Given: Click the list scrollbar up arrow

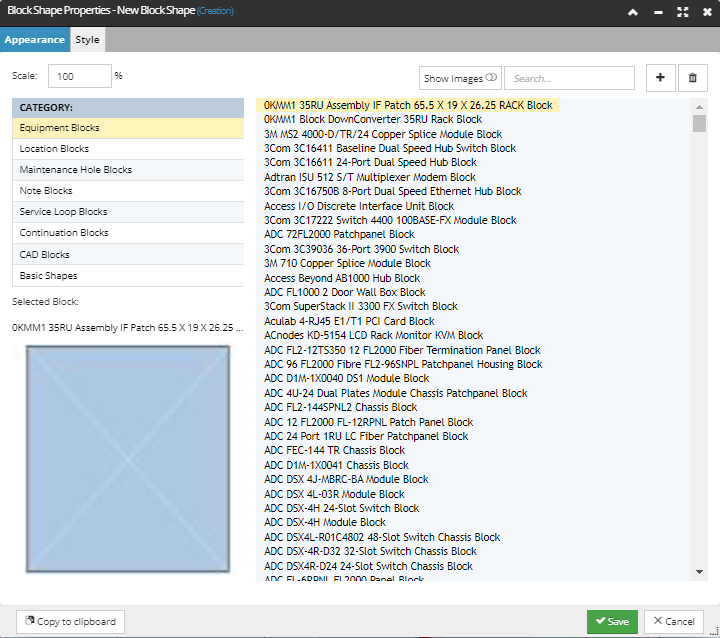Looking at the screenshot, I should (699, 107).
